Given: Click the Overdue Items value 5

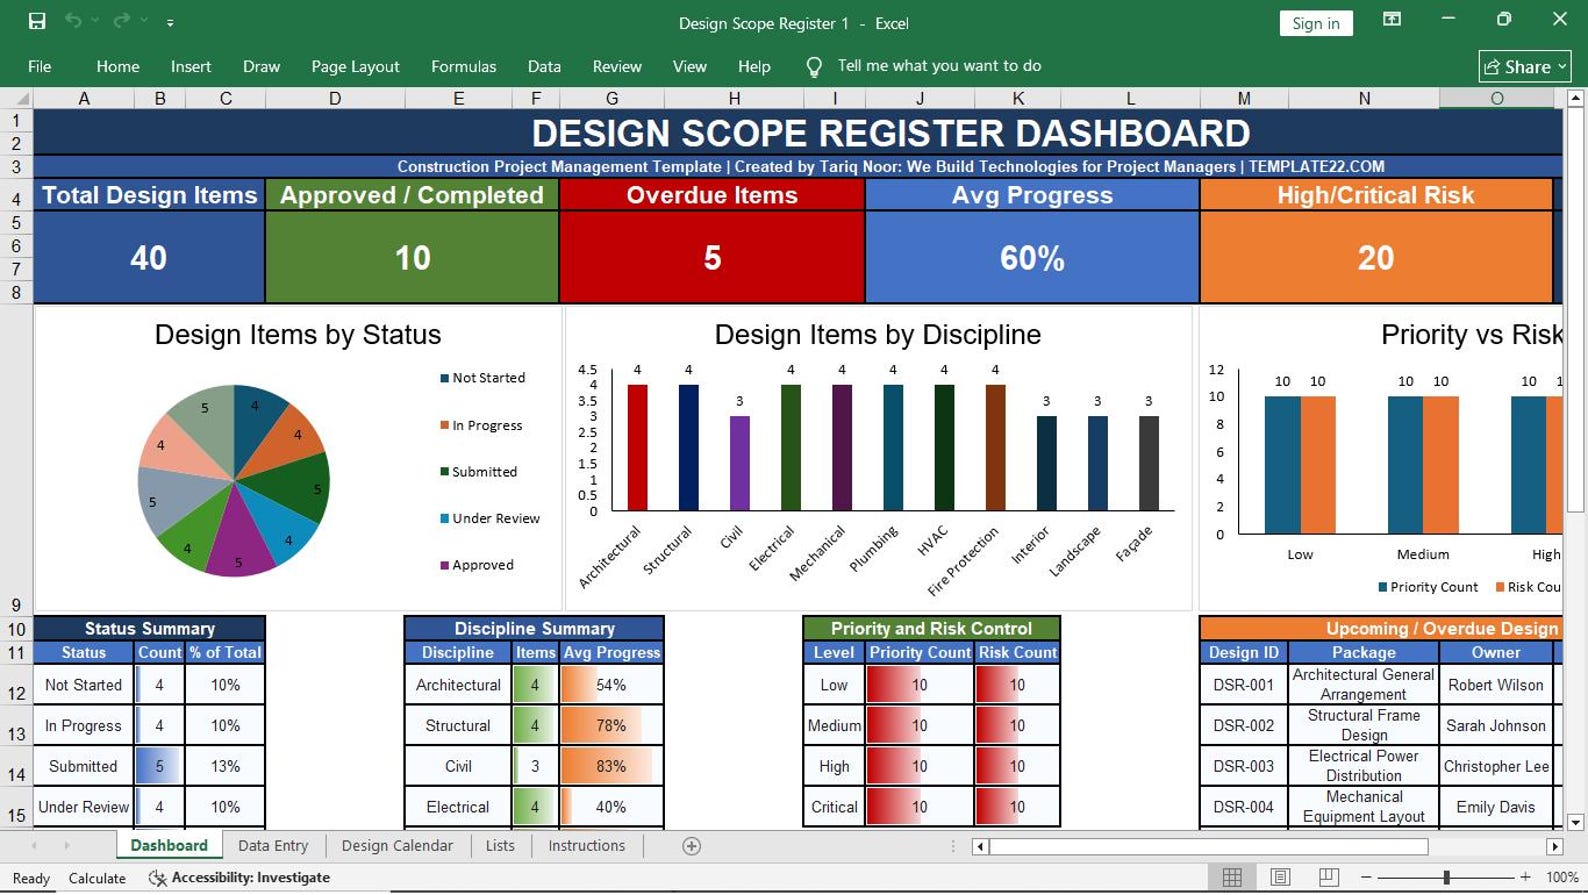Looking at the screenshot, I should point(712,258).
